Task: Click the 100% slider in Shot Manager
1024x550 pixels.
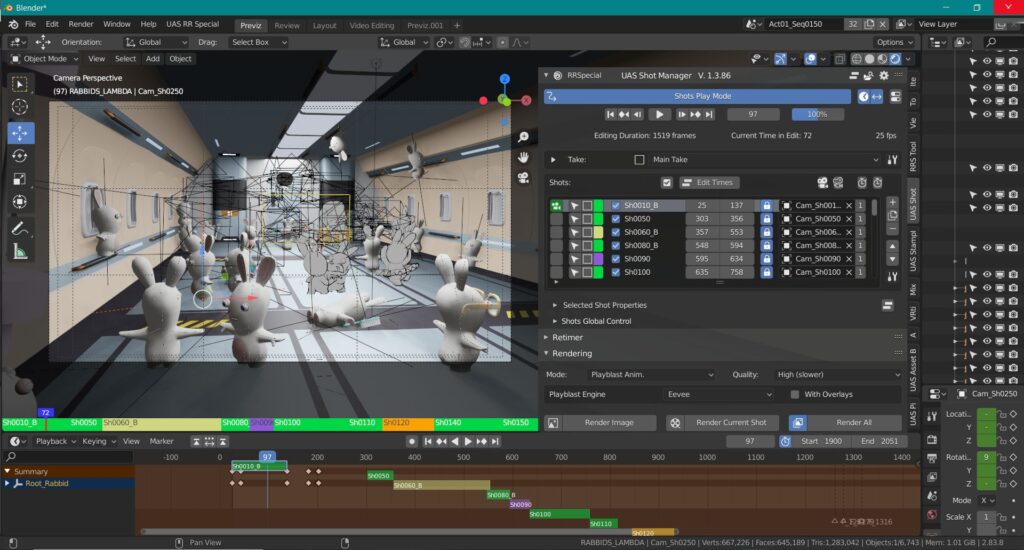Action: coord(817,114)
